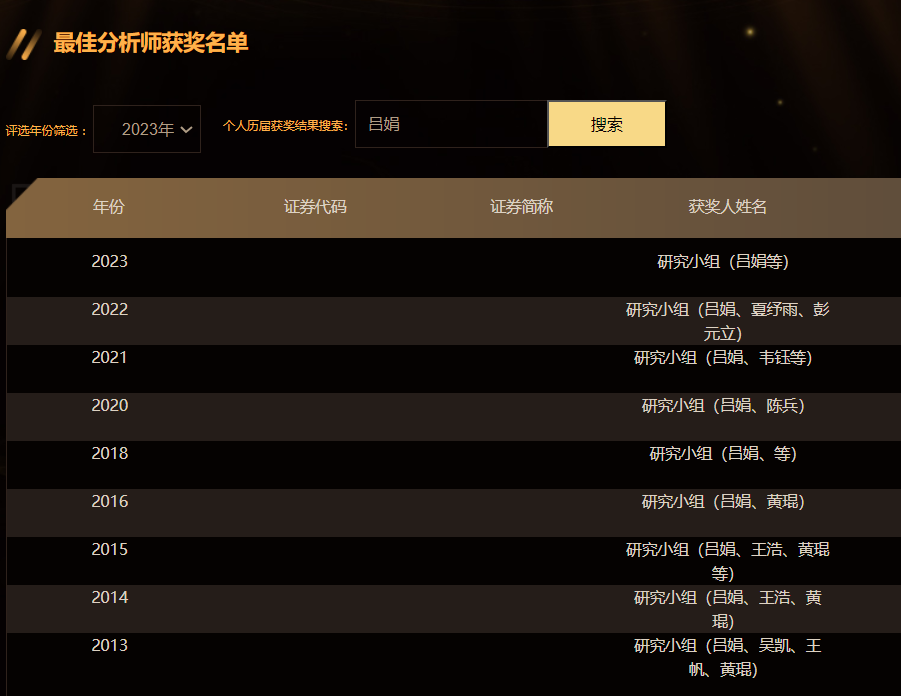Select the 2021 year cell
This screenshot has height=696, width=901.
pyautogui.click(x=109, y=357)
